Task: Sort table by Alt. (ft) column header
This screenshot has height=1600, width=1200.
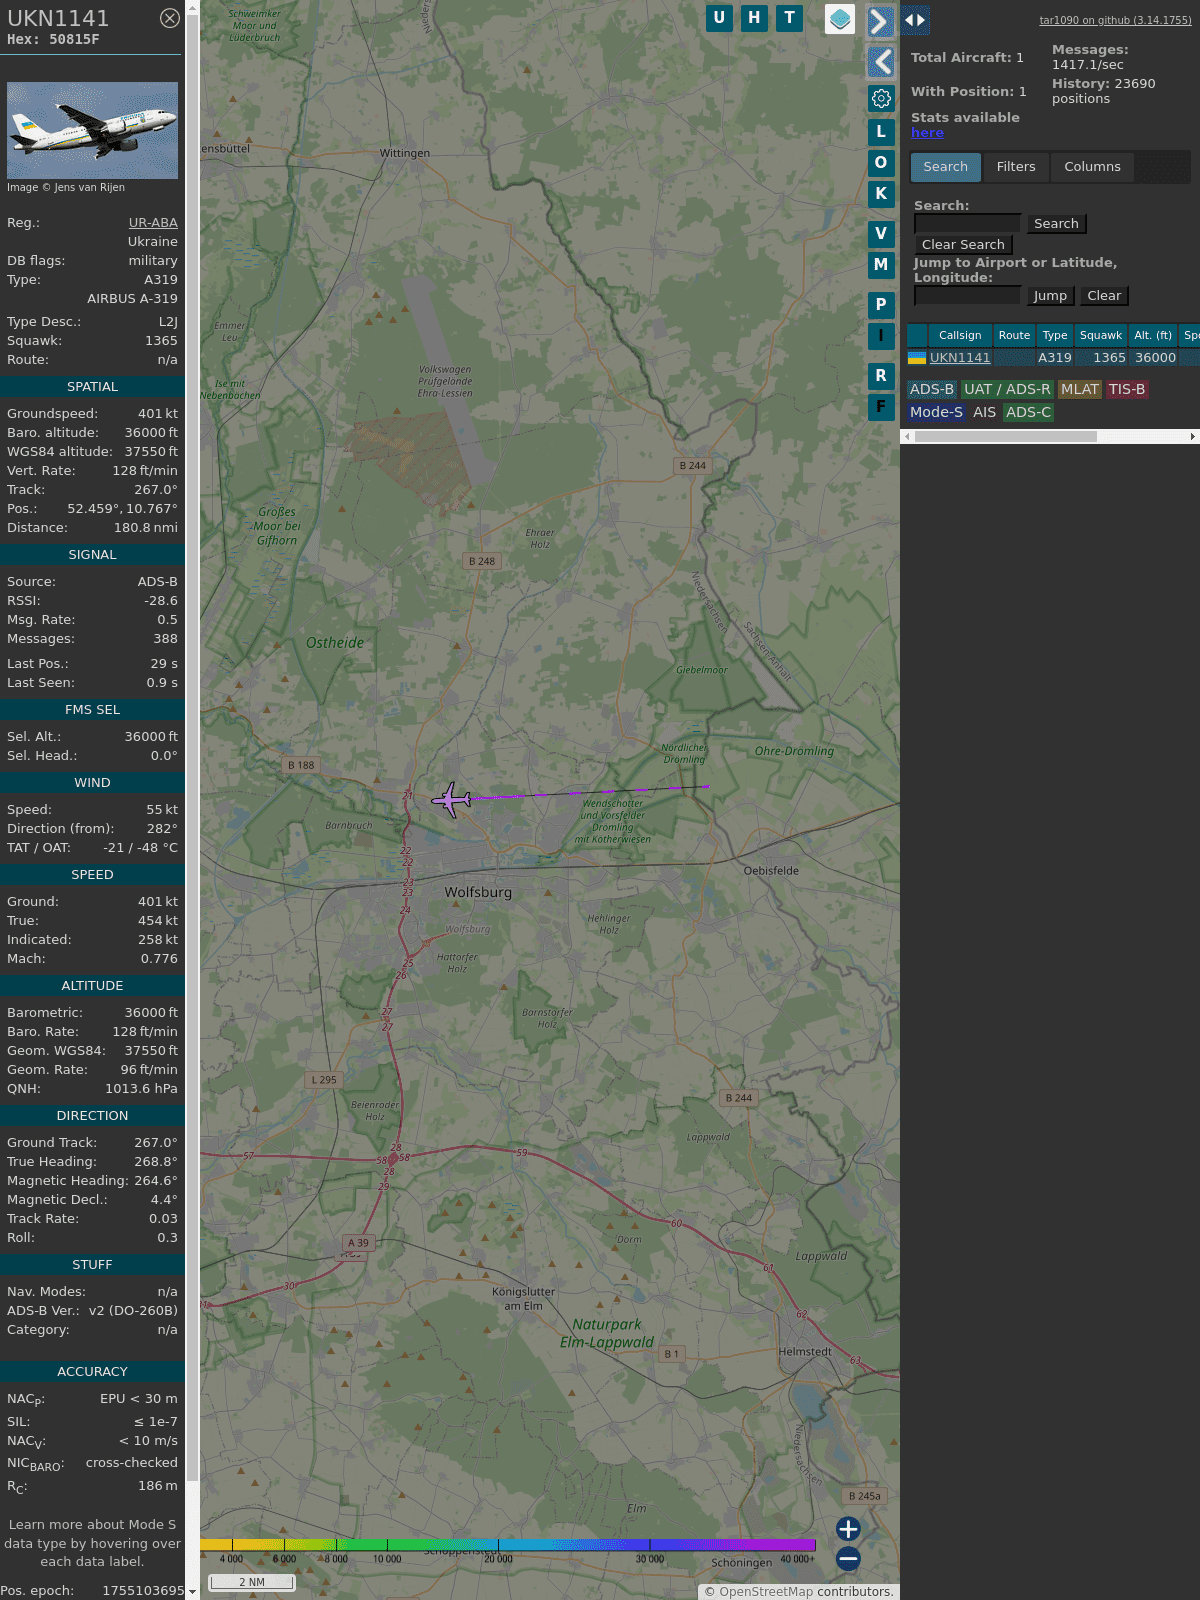Action: [x=1153, y=336]
